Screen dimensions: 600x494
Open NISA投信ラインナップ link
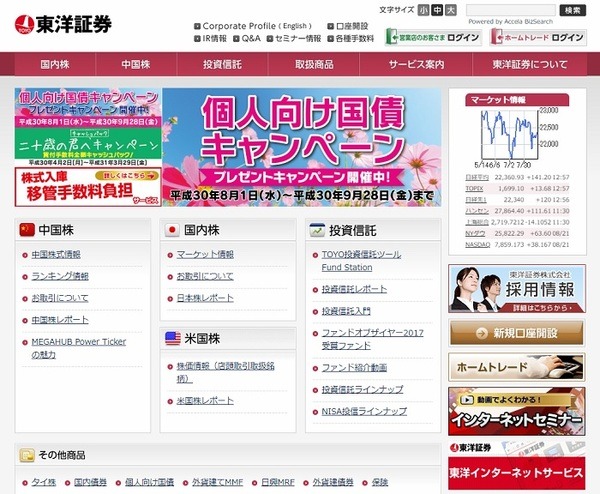[364, 411]
